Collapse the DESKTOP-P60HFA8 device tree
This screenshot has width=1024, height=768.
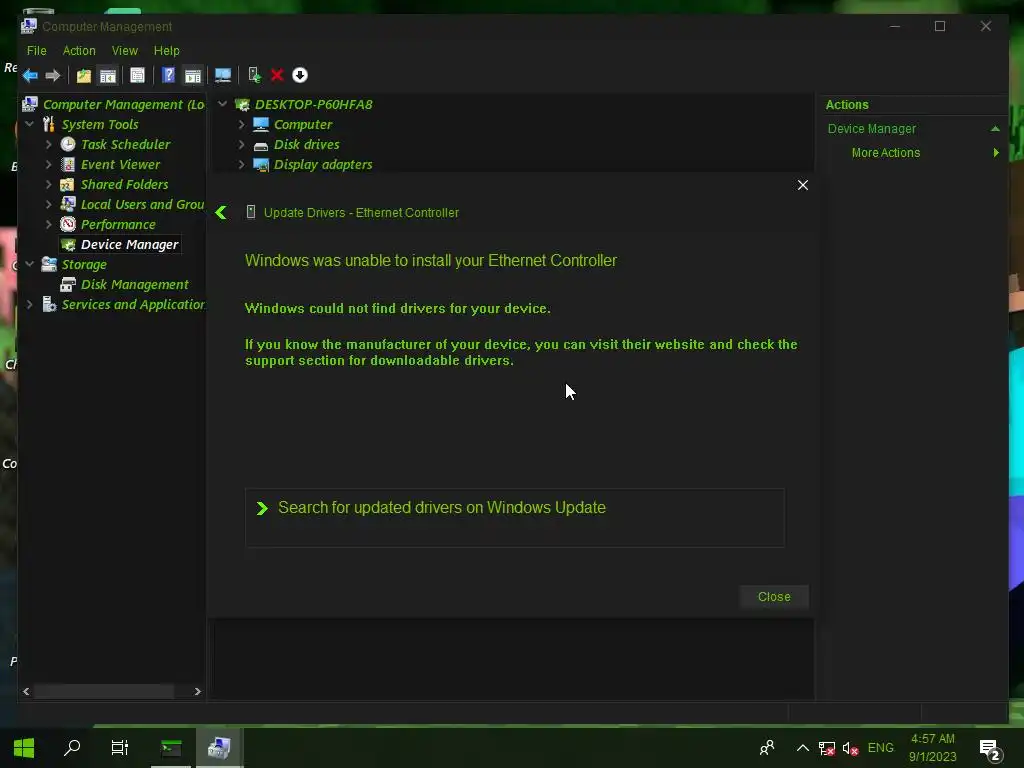223,103
